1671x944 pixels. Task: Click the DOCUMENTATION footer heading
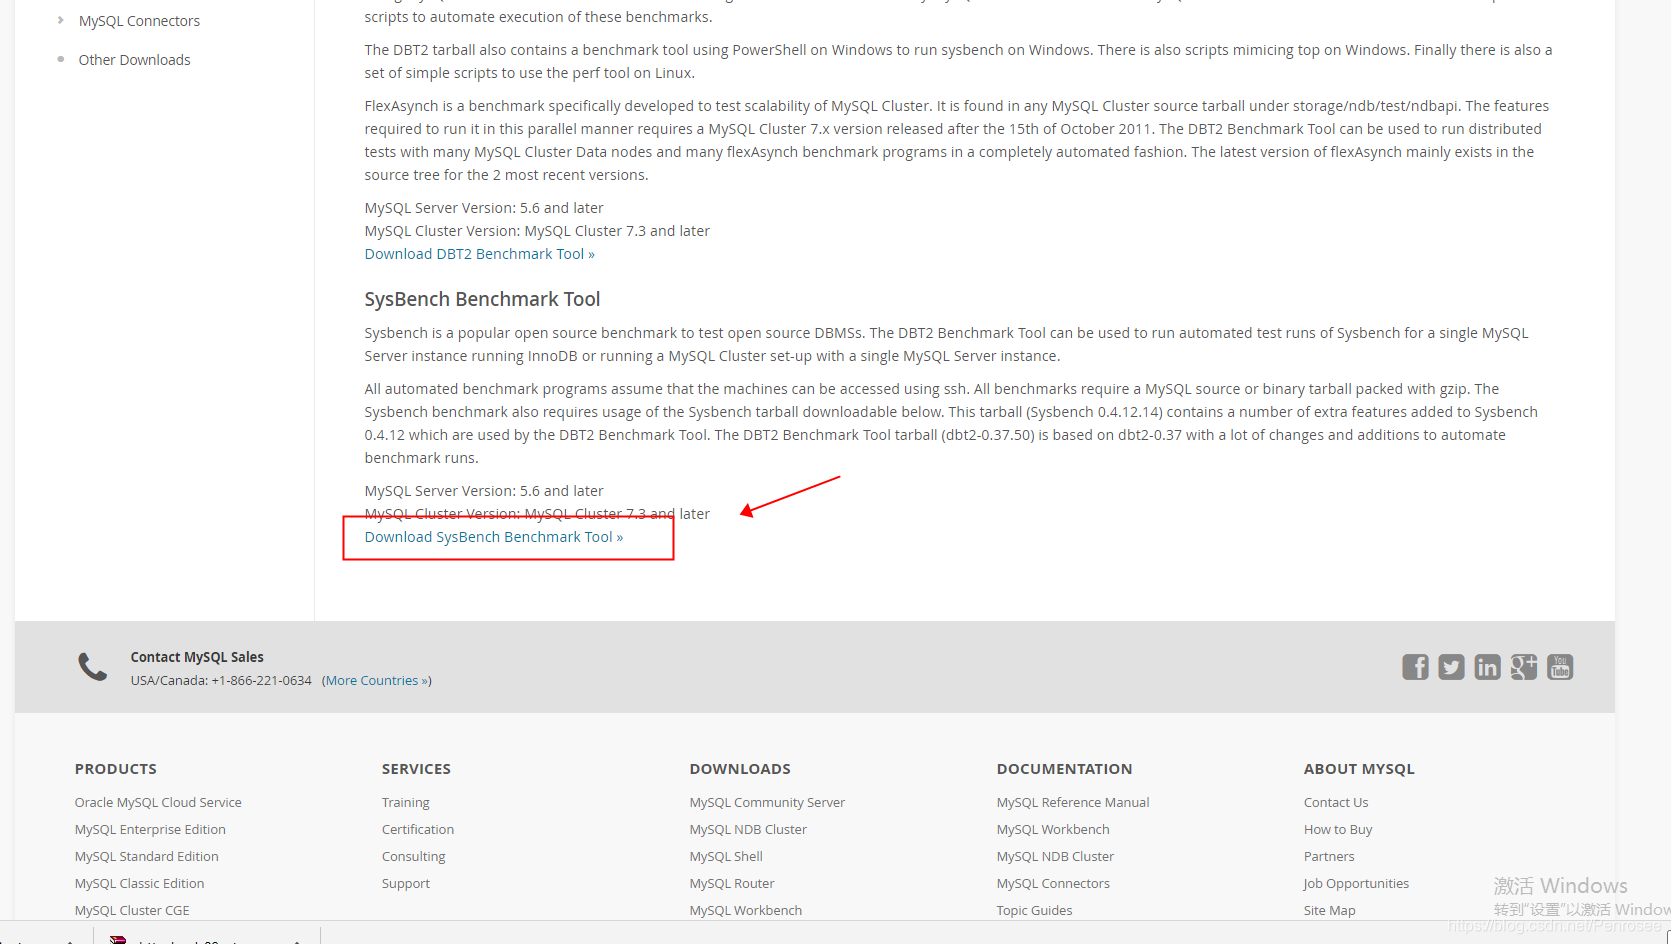click(1064, 769)
